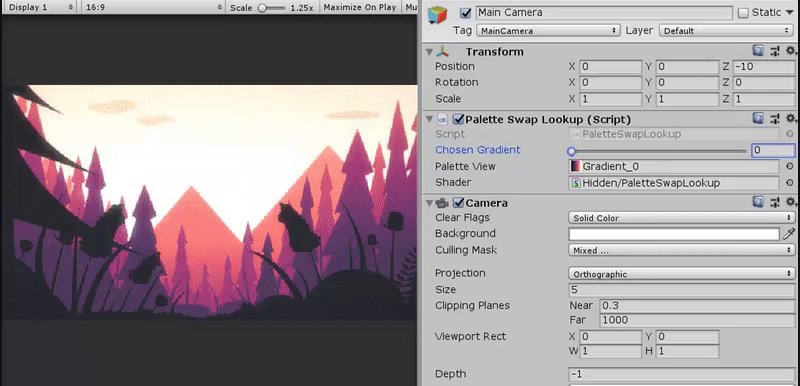This screenshot has height=386, width=800.
Task: Disable the Main Camera active checkbox
Action: [x=466, y=13]
